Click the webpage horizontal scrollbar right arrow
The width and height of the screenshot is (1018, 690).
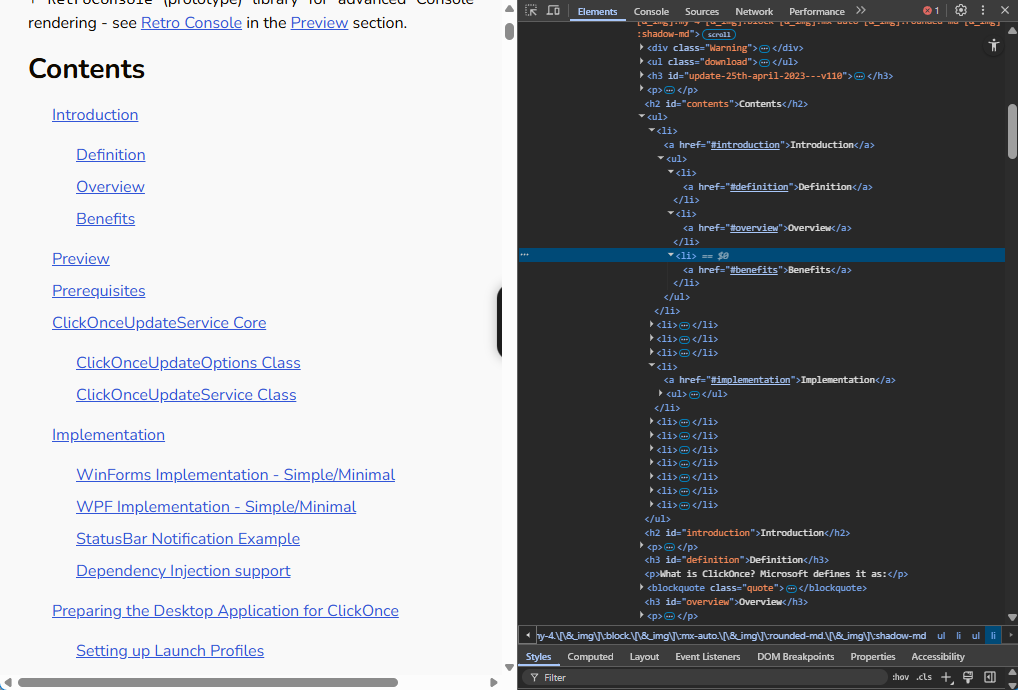point(493,682)
